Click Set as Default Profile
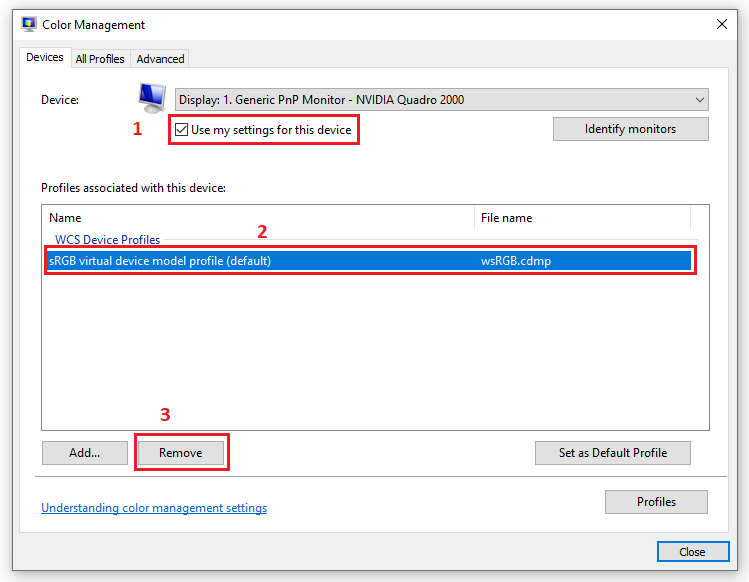 pyautogui.click(x=613, y=453)
